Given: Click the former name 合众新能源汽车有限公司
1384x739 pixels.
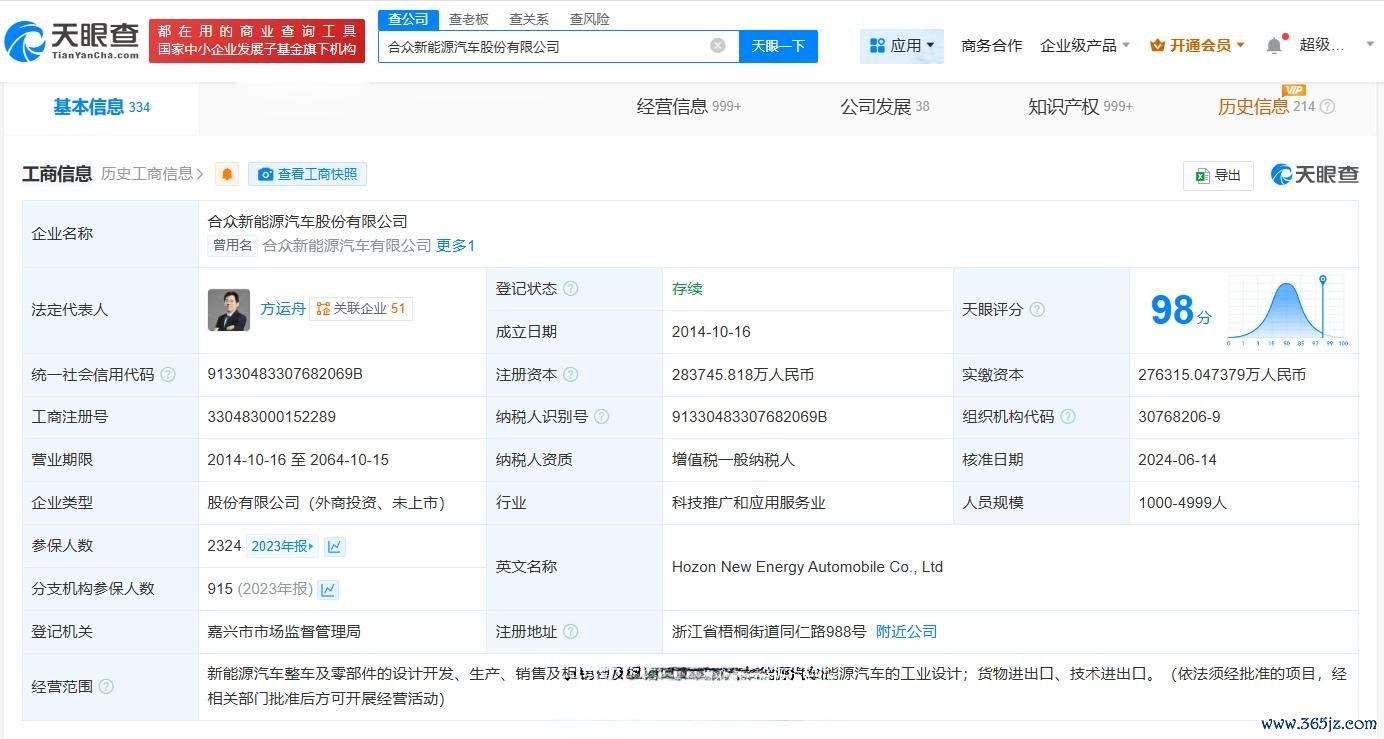Looking at the screenshot, I should 347,245.
